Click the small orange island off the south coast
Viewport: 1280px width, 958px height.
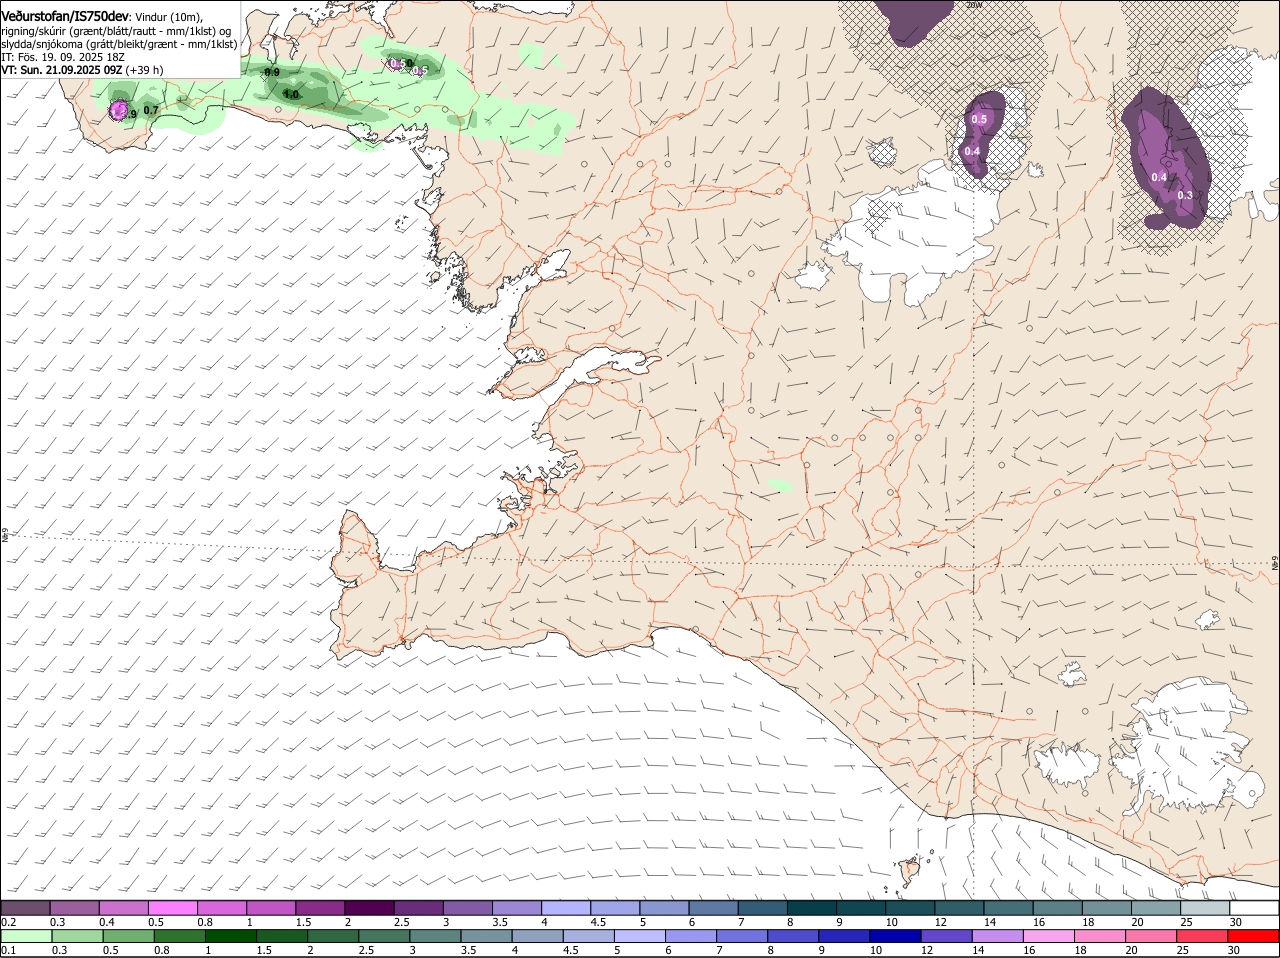[x=910, y=872]
